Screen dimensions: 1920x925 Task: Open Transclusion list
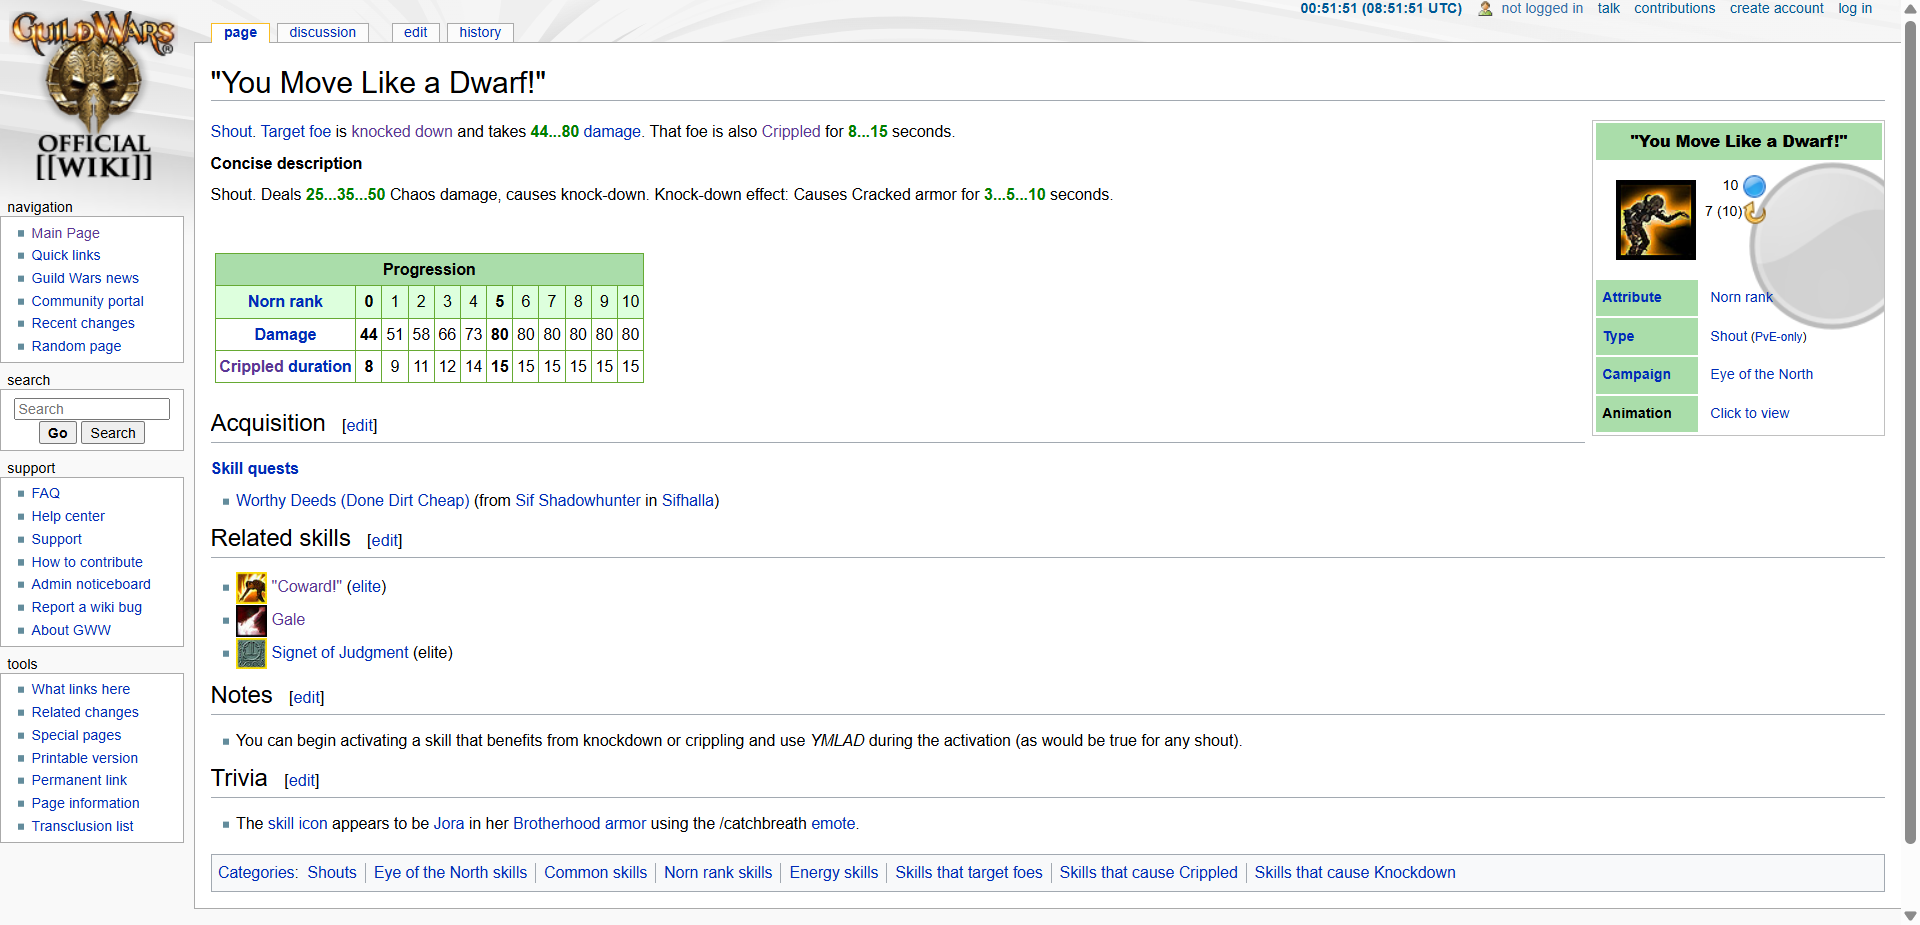(82, 826)
